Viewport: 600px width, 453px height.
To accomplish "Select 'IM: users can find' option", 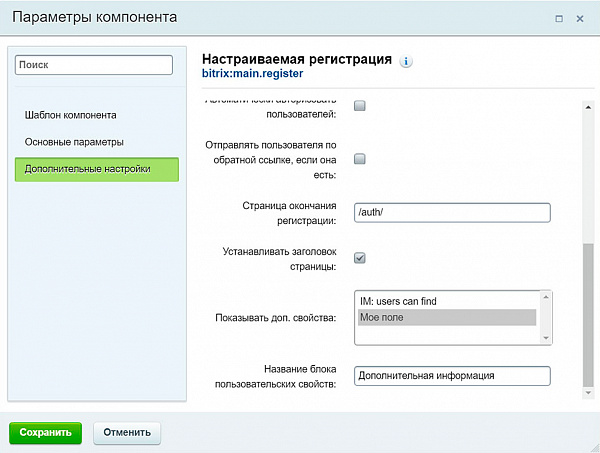I will point(446,301).
